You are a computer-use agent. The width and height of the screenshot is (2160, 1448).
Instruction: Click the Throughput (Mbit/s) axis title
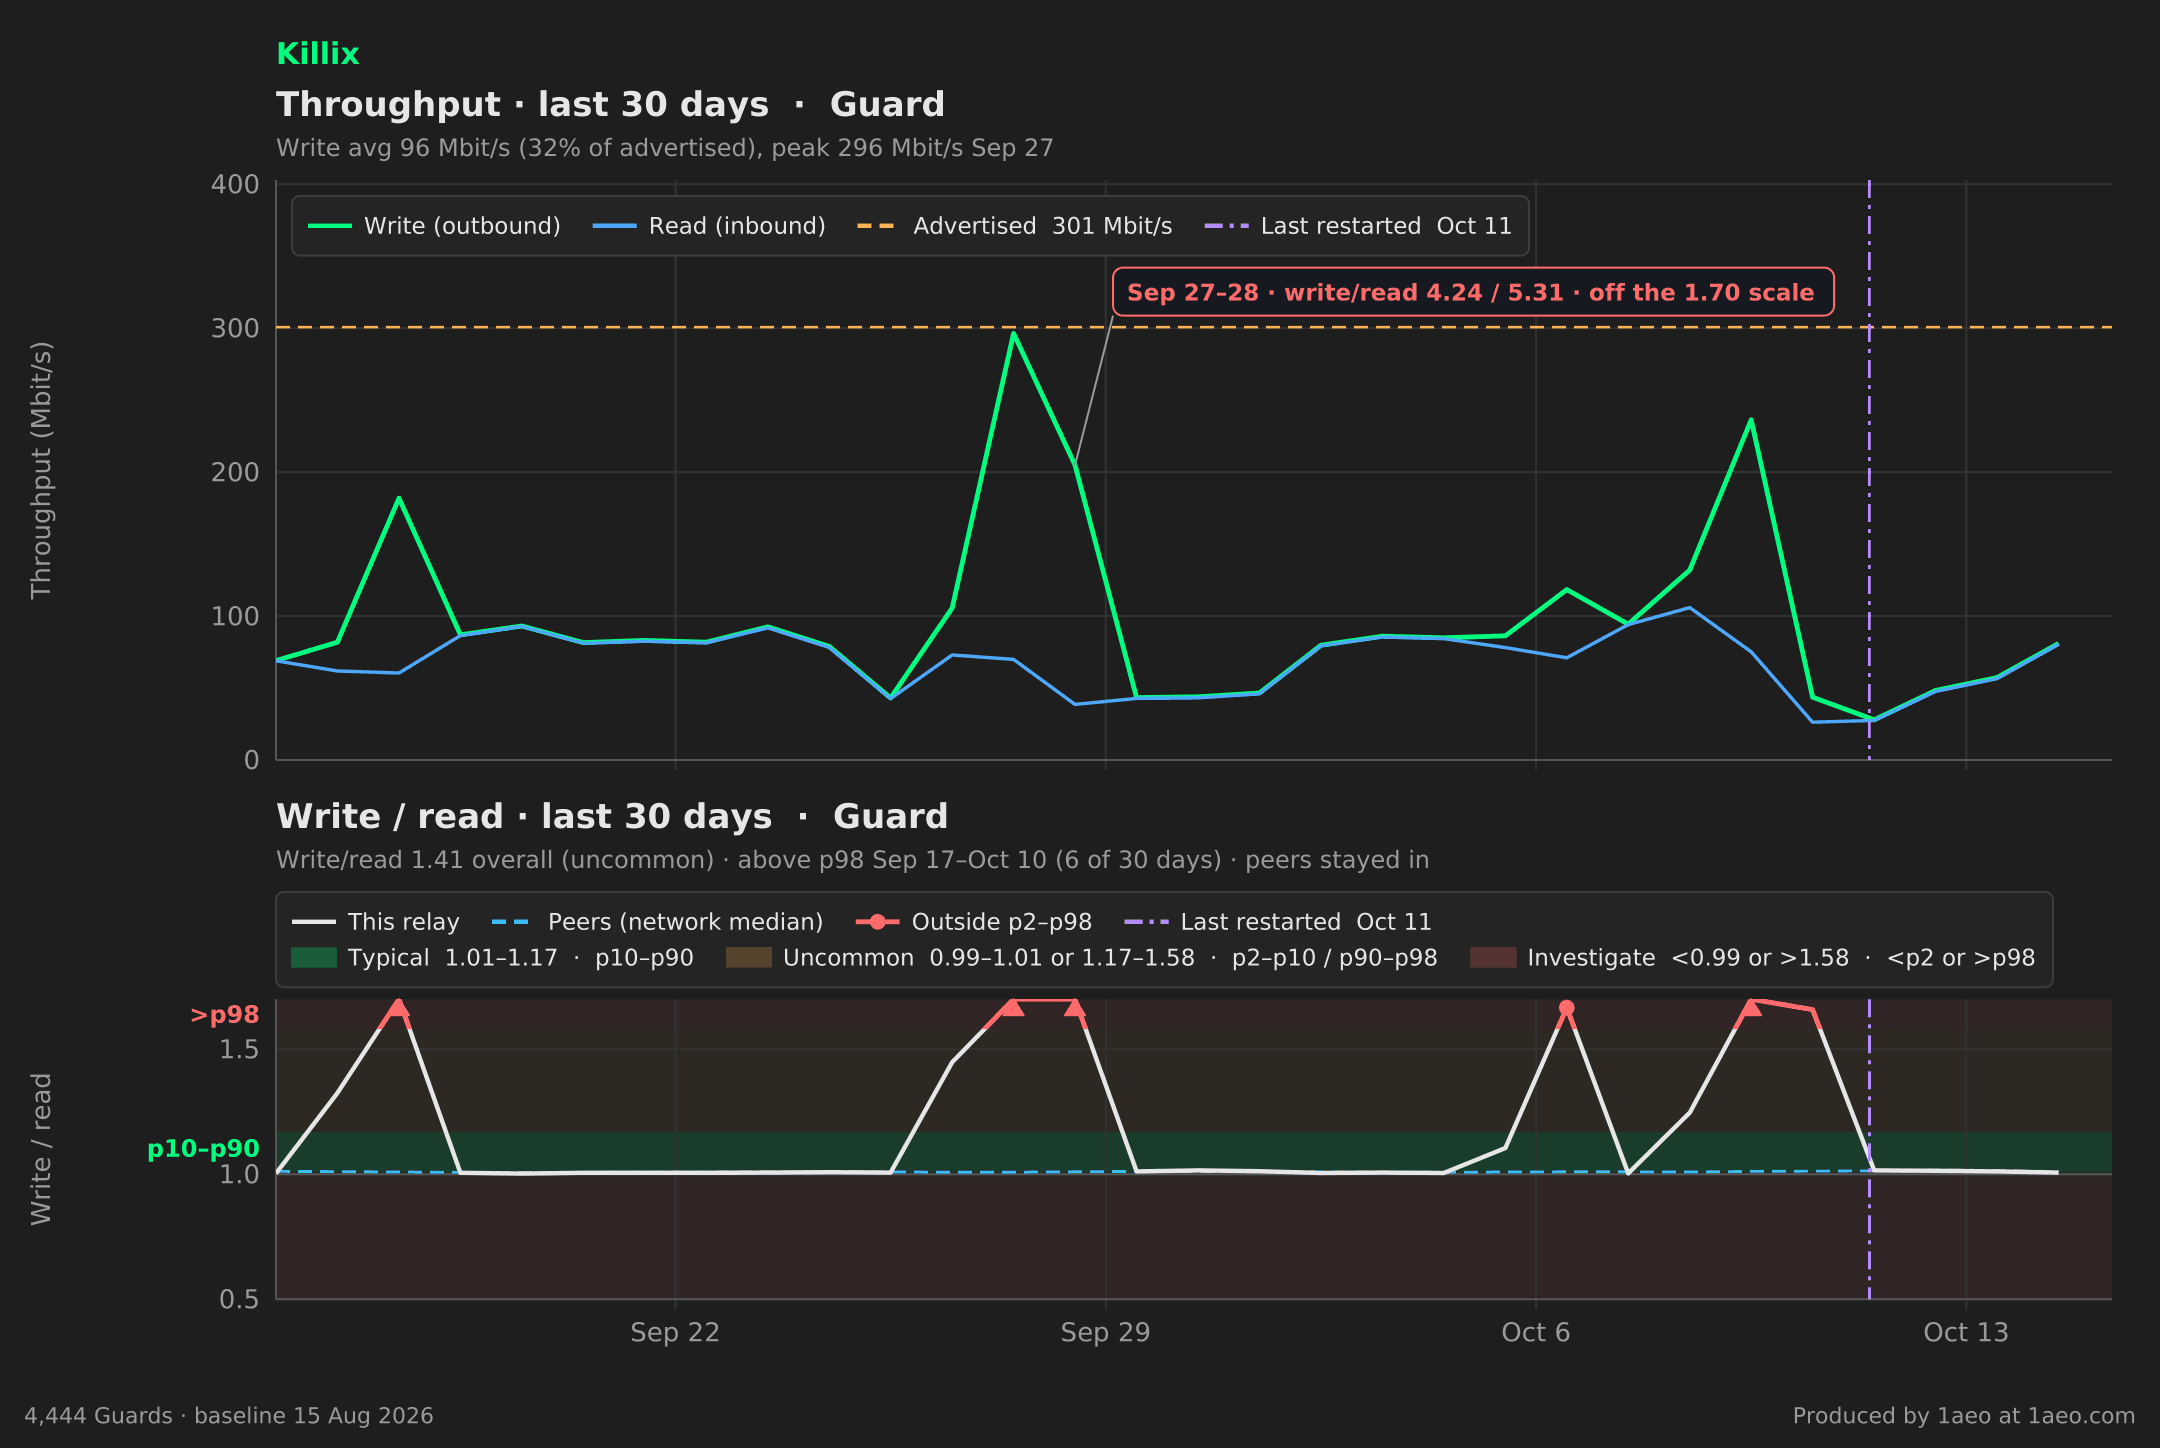[41, 471]
